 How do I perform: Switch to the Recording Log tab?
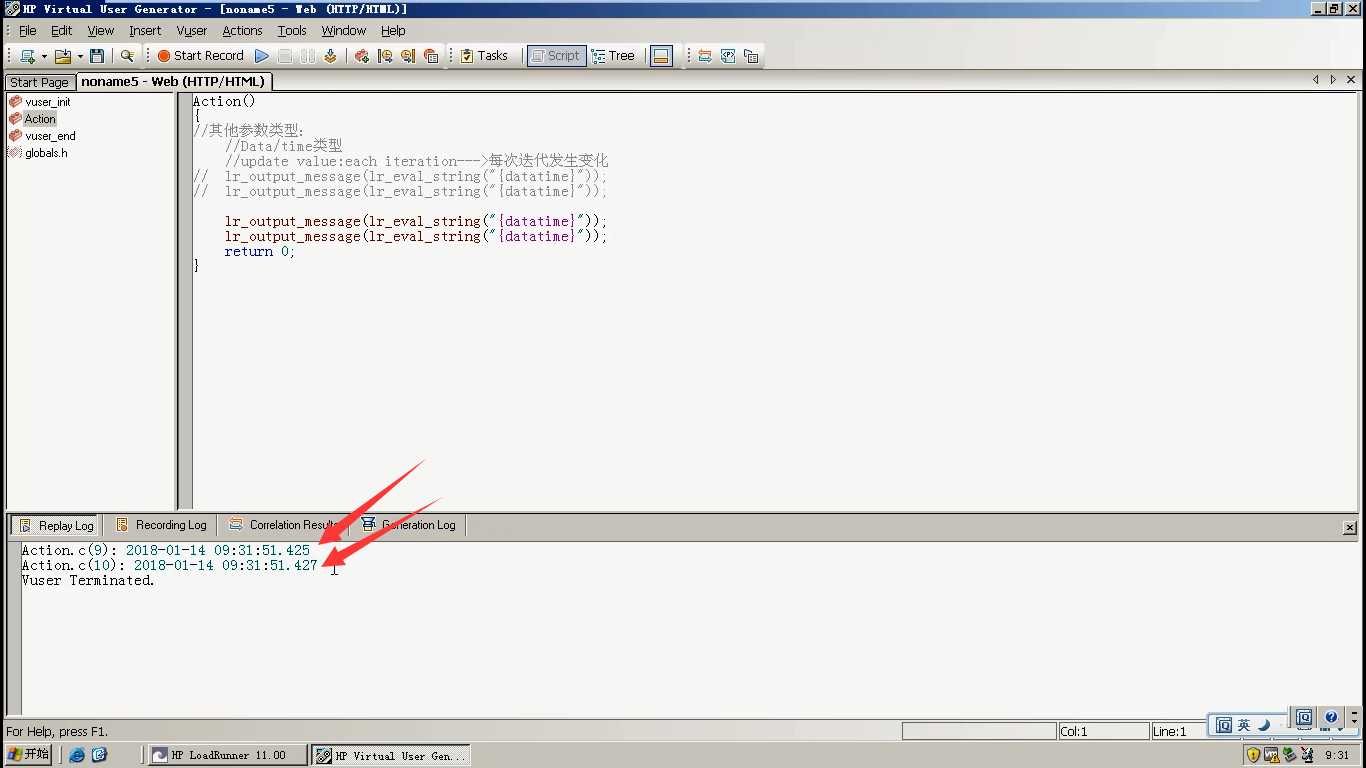[161, 525]
